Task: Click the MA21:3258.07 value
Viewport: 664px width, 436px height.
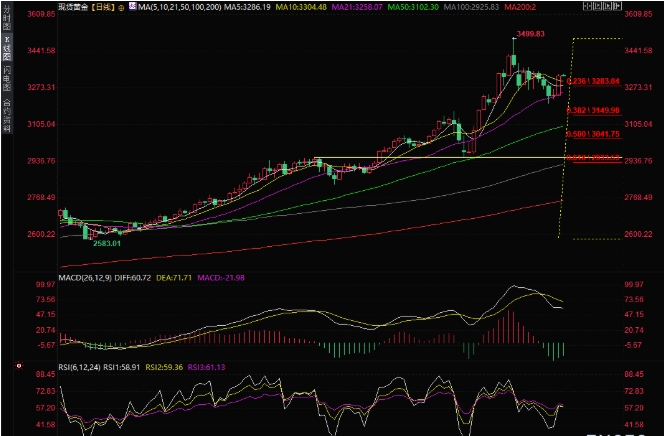Action: (x=357, y=7)
